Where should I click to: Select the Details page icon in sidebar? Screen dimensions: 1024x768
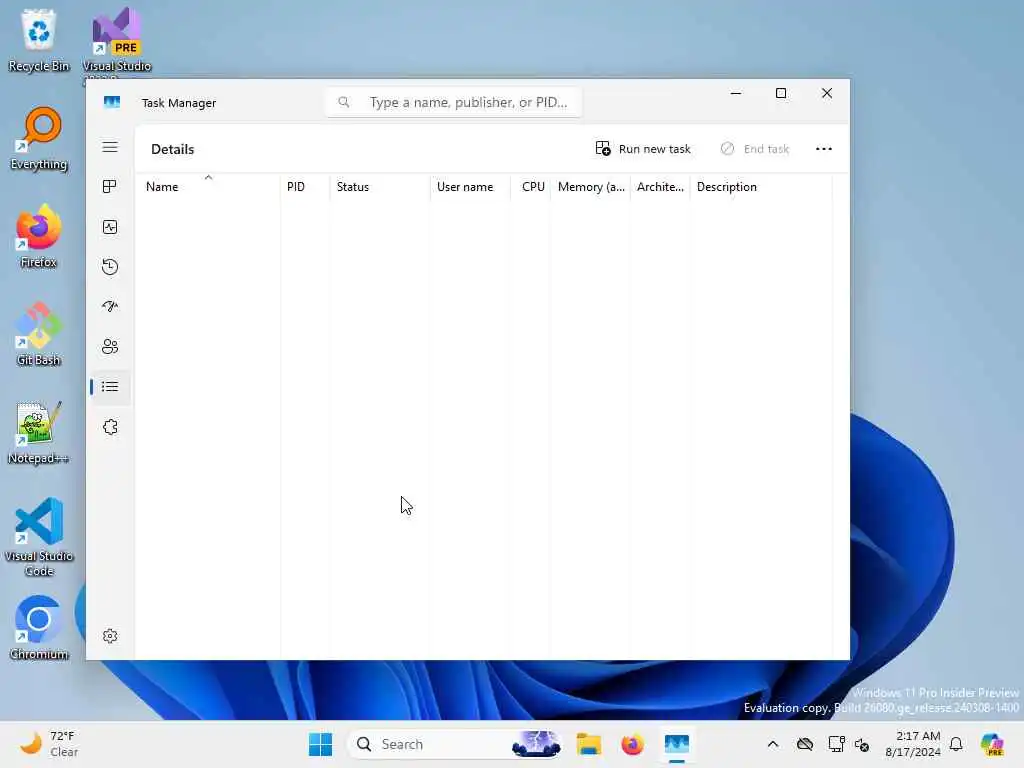(x=110, y=387)
